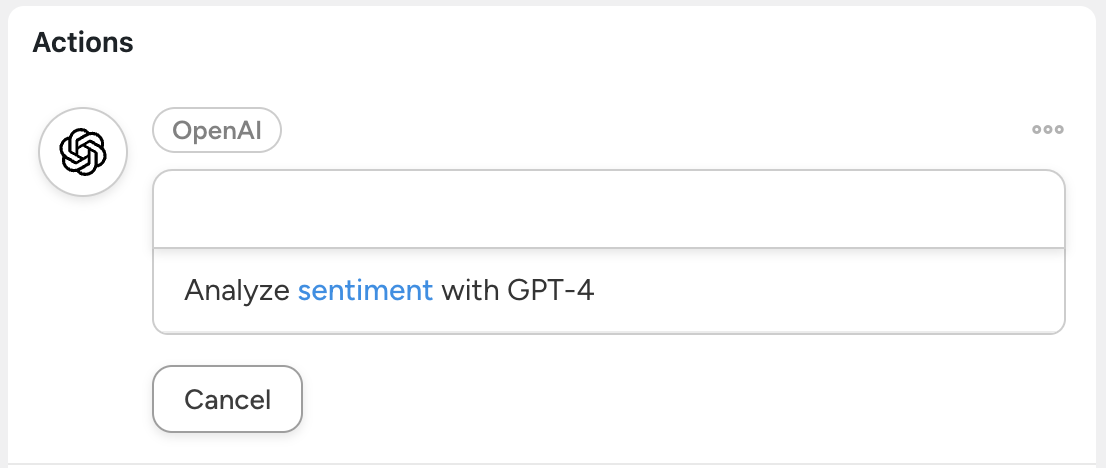Click the right end of the empty input
The height and width of the screenshot is (468, 1106).
tap(1030, 209)
